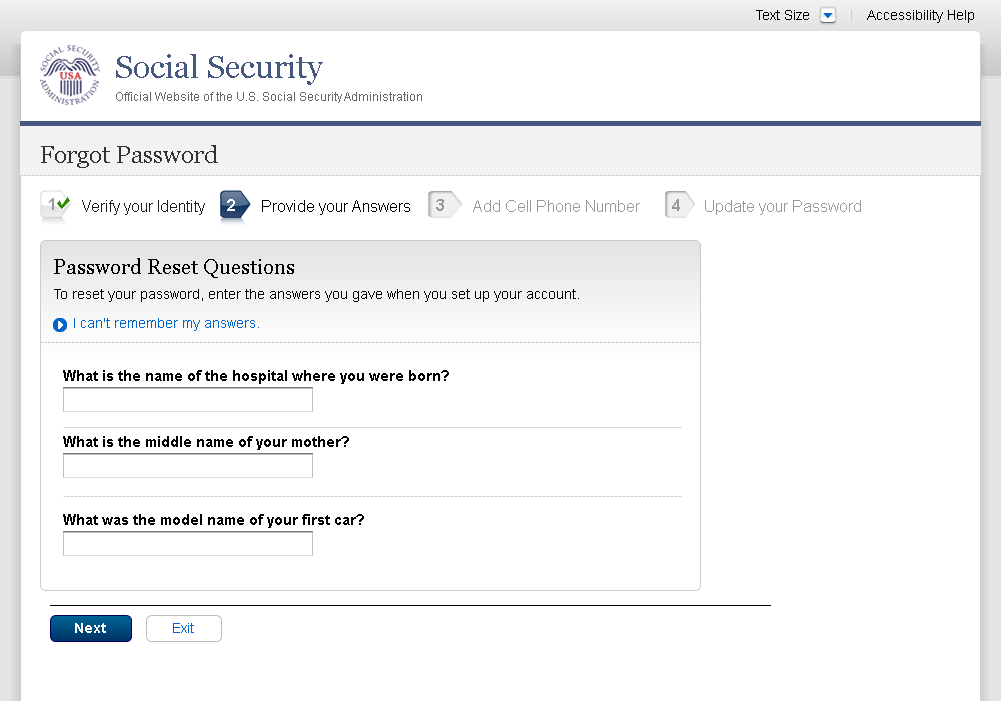Click the blue step 2 number badge
This screenshot has height=702, width=1002.
pyautogui.click(x=232, y=205)
